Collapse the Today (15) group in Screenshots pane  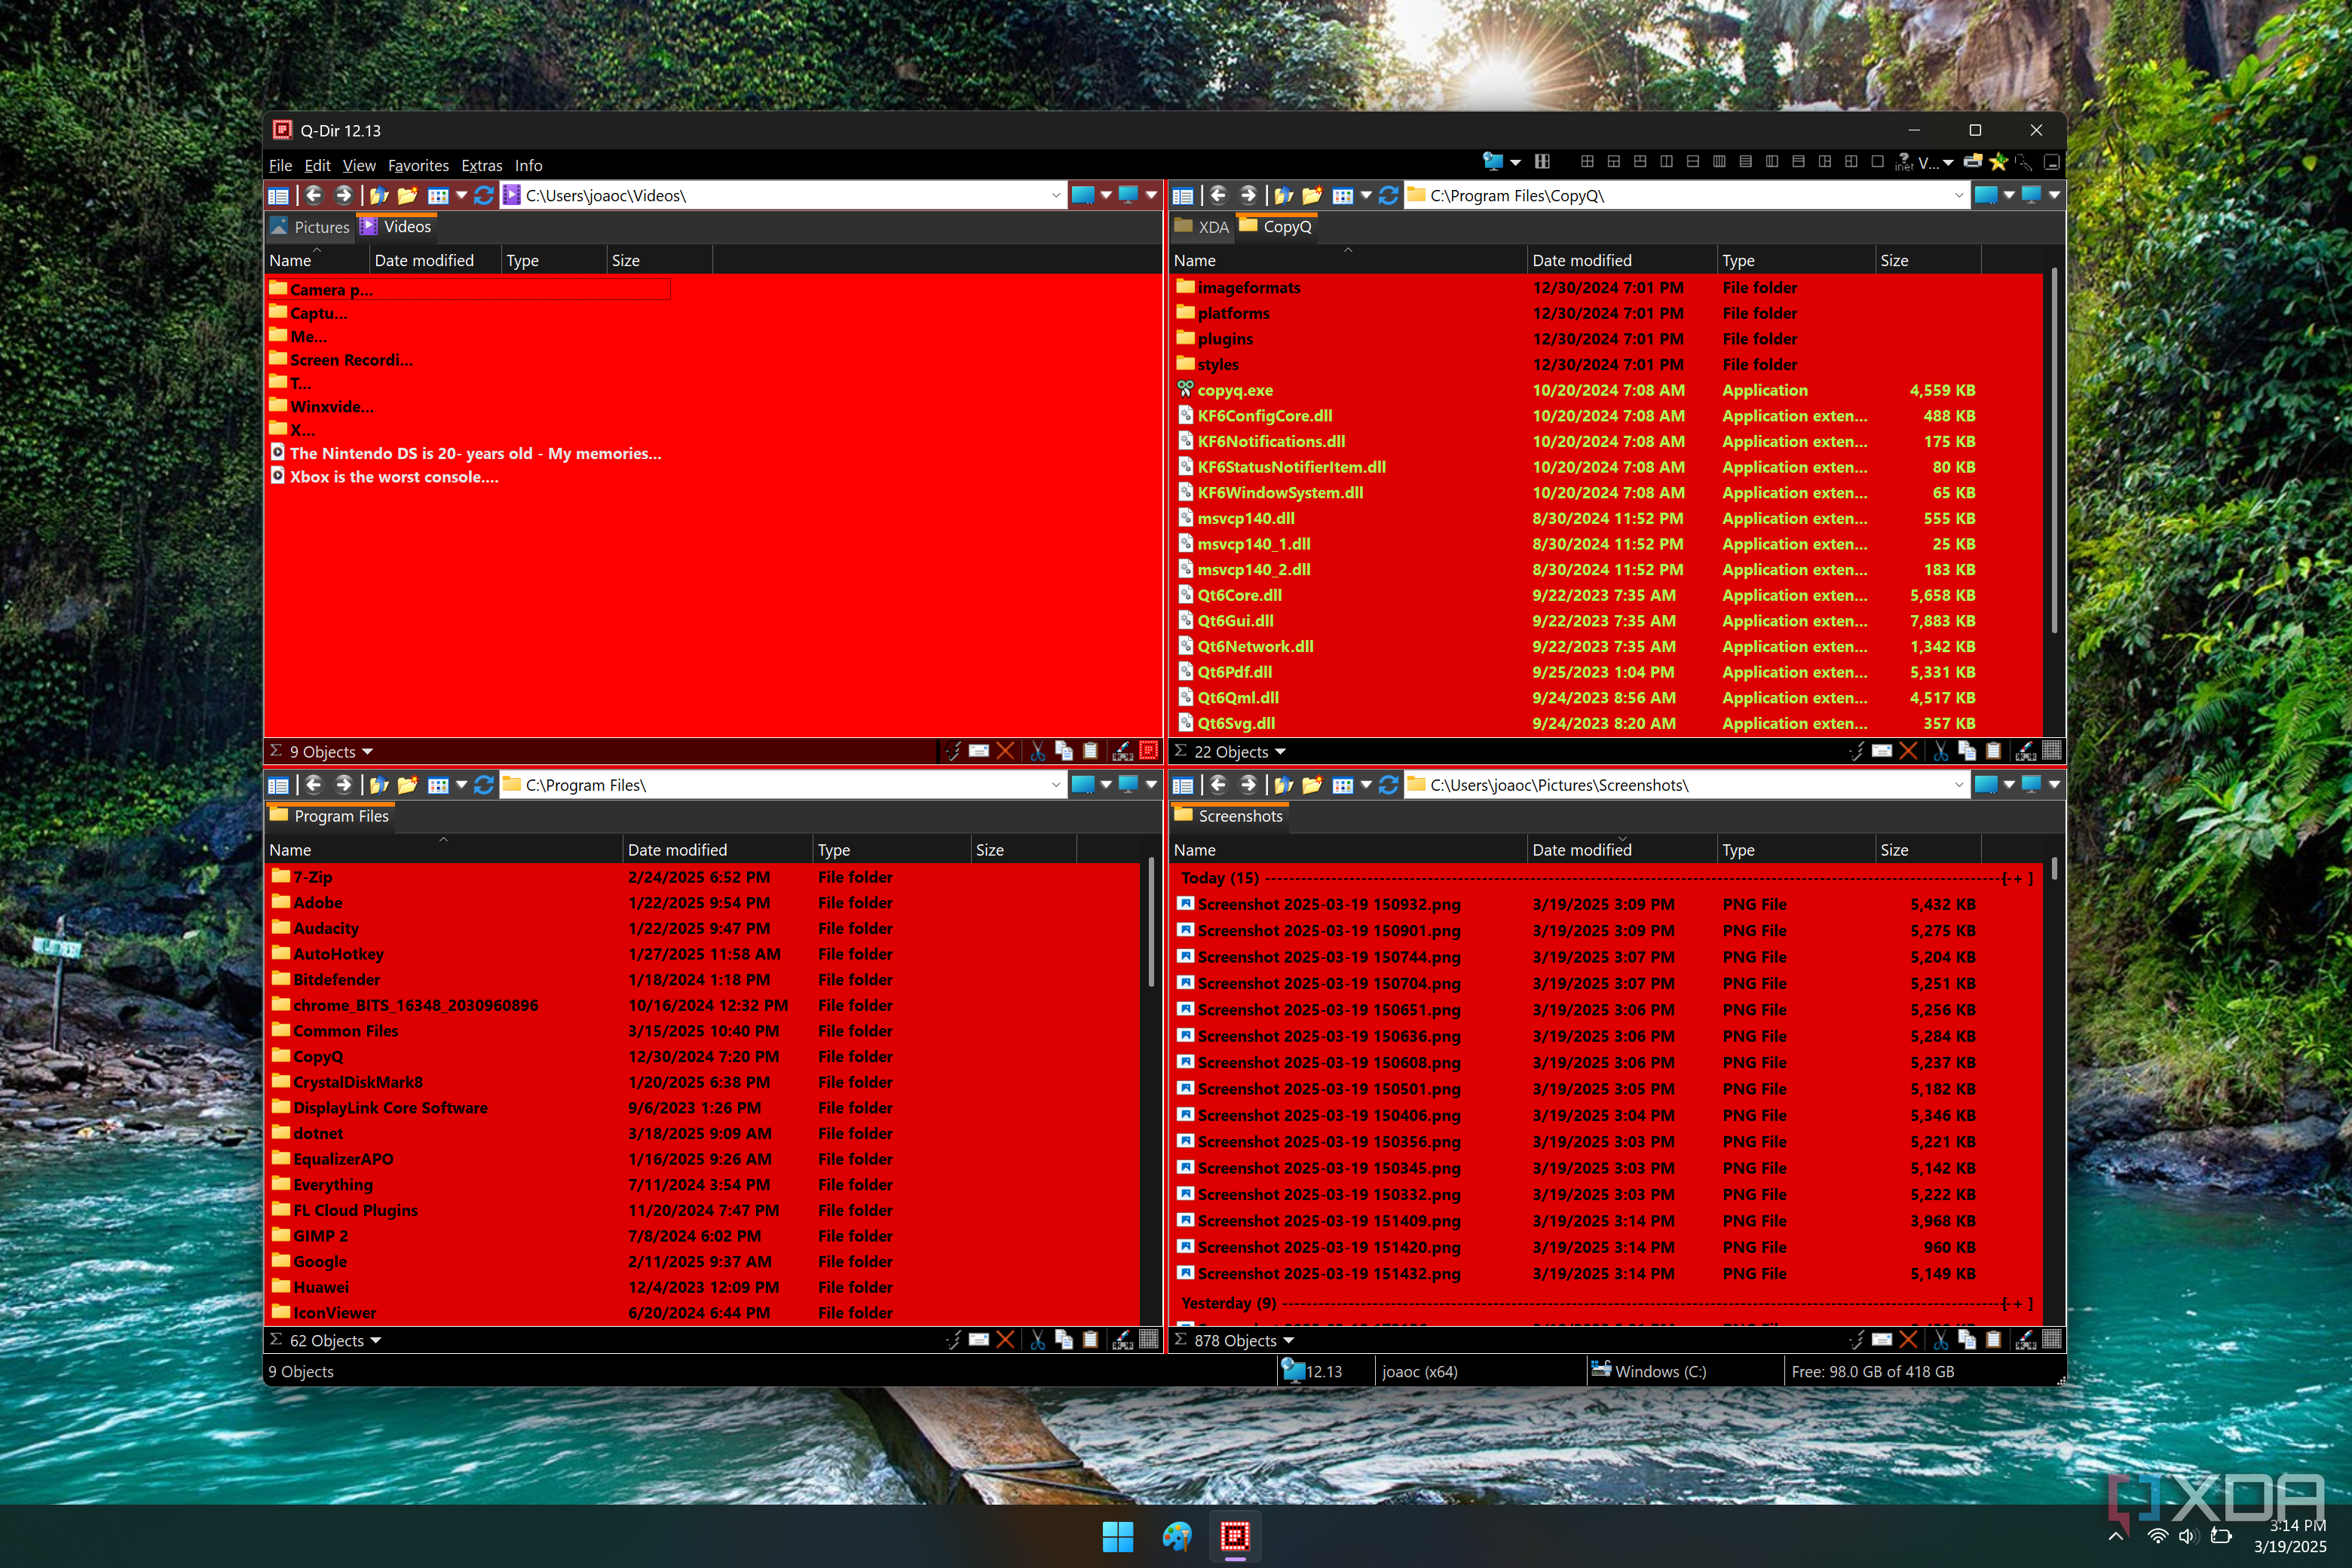tap(2018, 878)
